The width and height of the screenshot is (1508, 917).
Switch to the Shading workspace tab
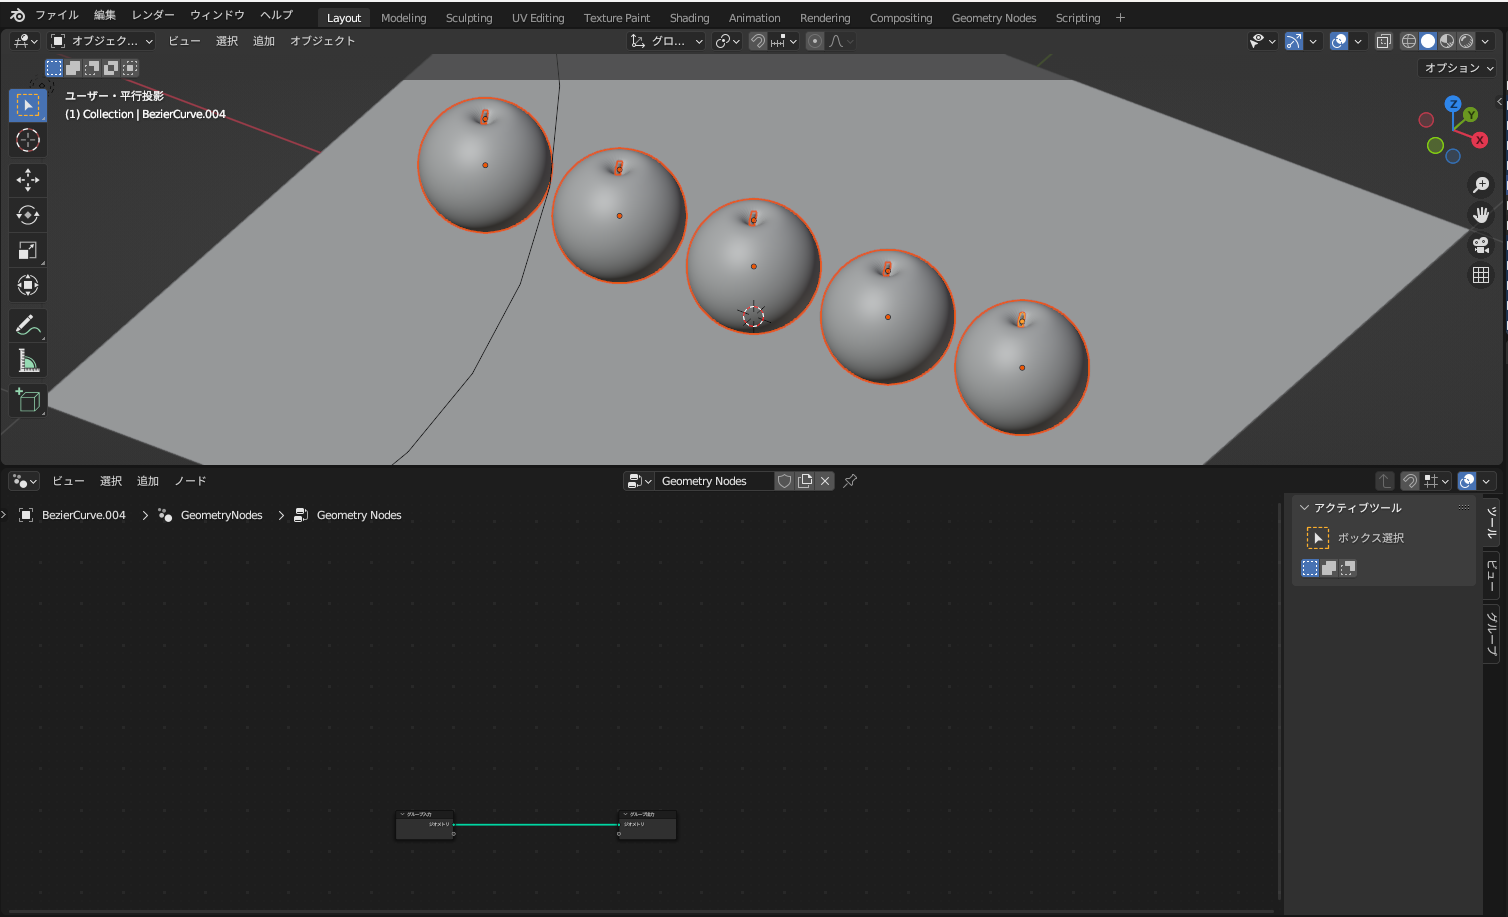[689, 16]
